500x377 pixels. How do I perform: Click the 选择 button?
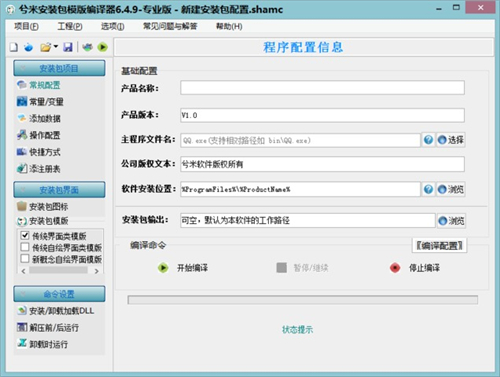point(451,140)
